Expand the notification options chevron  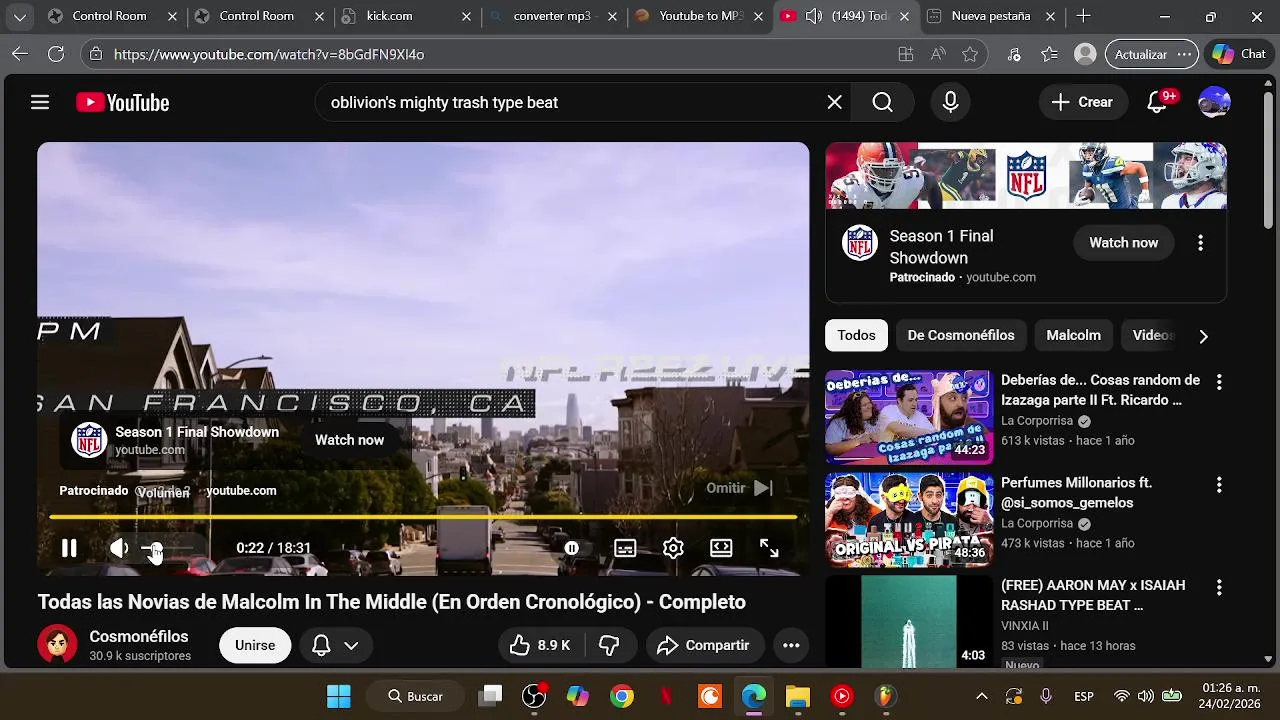pos(351,646)
